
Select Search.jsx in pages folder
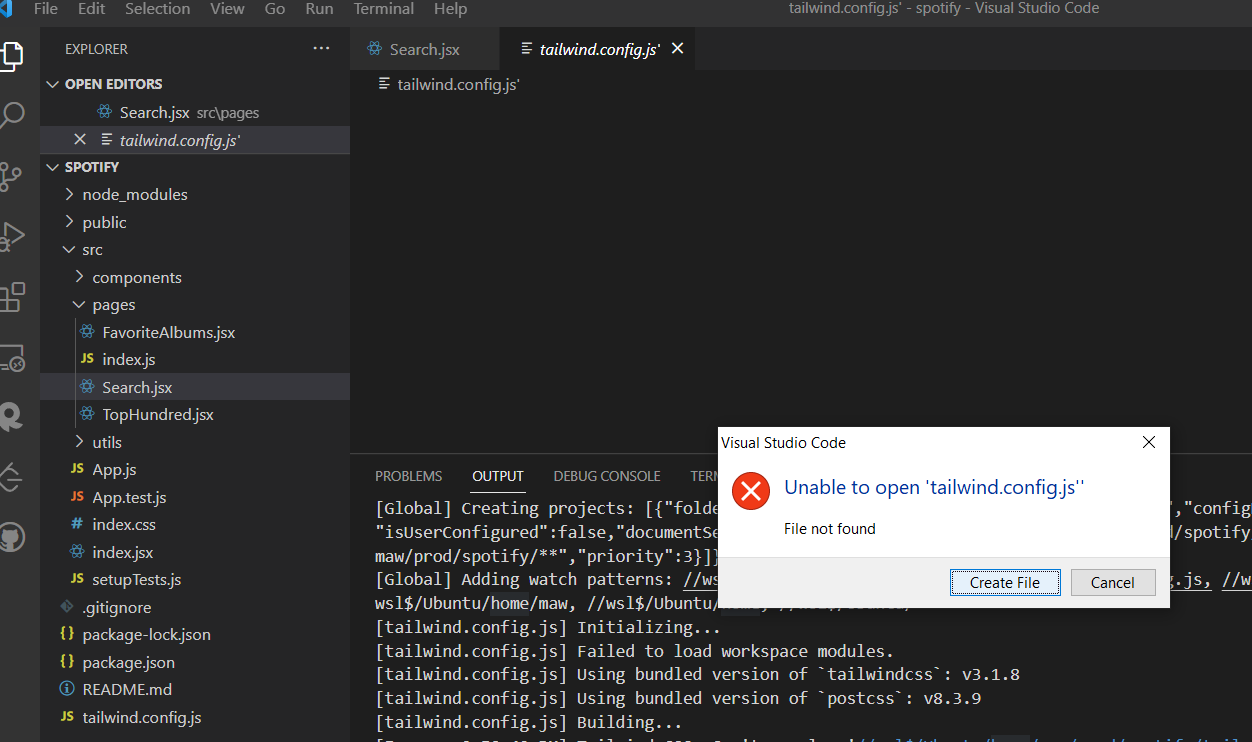[195, 387]
